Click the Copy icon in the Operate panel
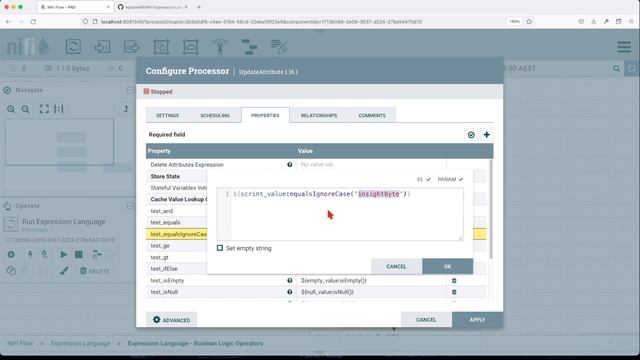 pyautogui.click(x=11, y=271)
